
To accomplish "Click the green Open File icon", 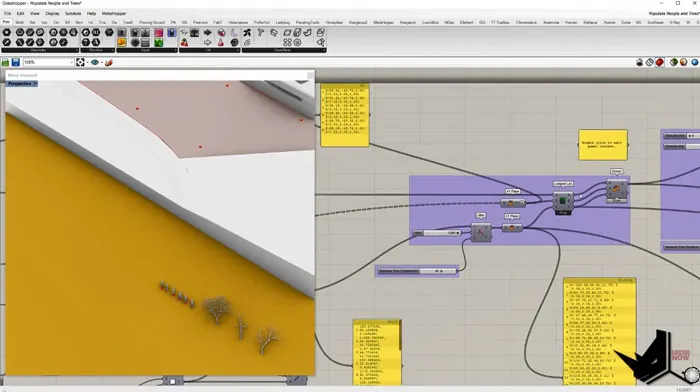I will 6,63.
